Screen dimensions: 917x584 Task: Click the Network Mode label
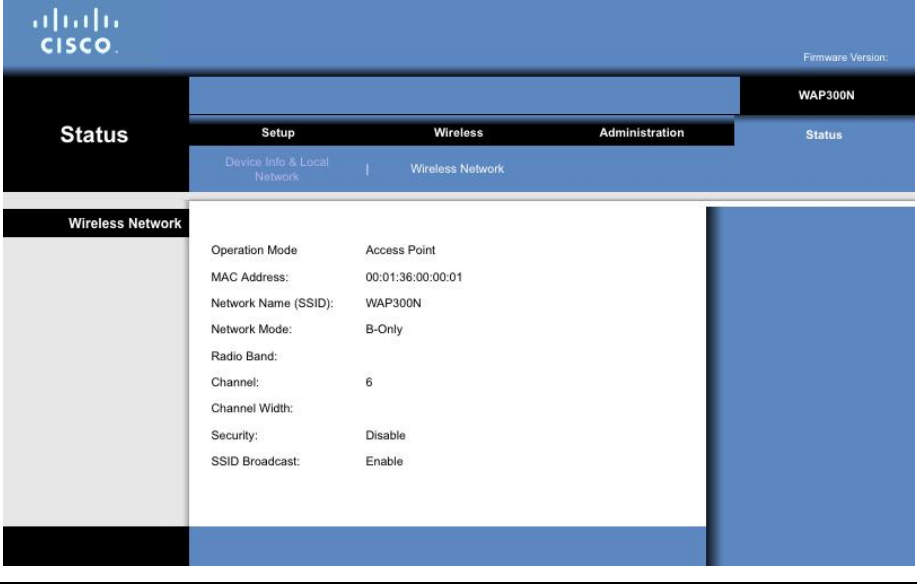tap(251, 329)
